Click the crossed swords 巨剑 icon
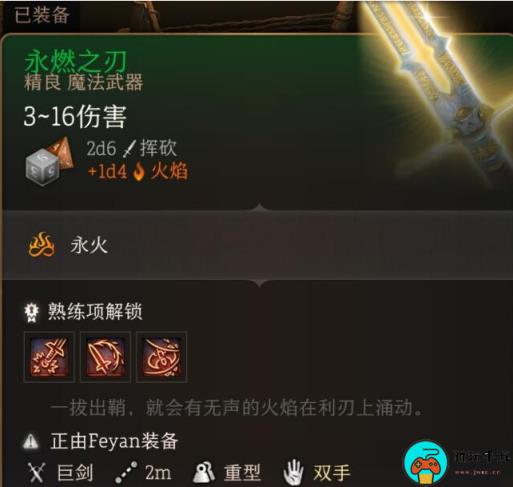513x487 pixels. (36, 472)
